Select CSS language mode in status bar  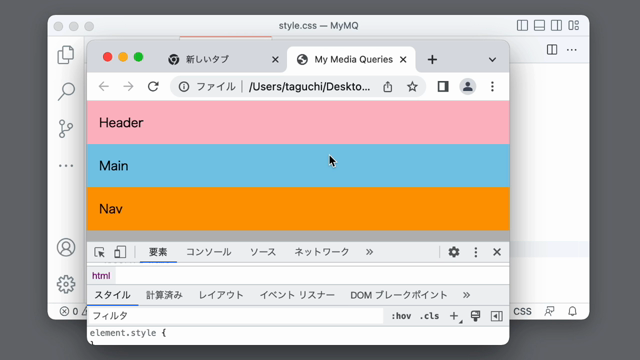click(522, 311)
